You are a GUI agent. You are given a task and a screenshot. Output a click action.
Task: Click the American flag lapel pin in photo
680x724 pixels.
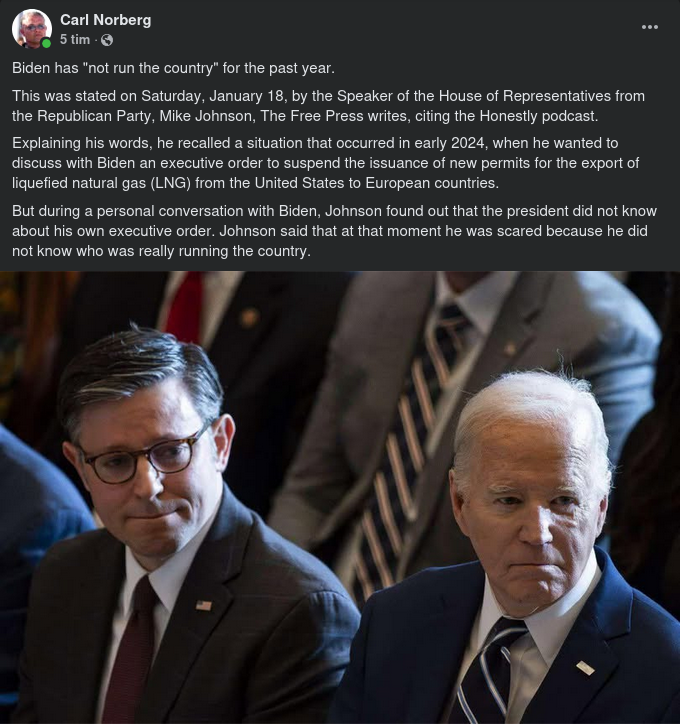click(203, 605)
